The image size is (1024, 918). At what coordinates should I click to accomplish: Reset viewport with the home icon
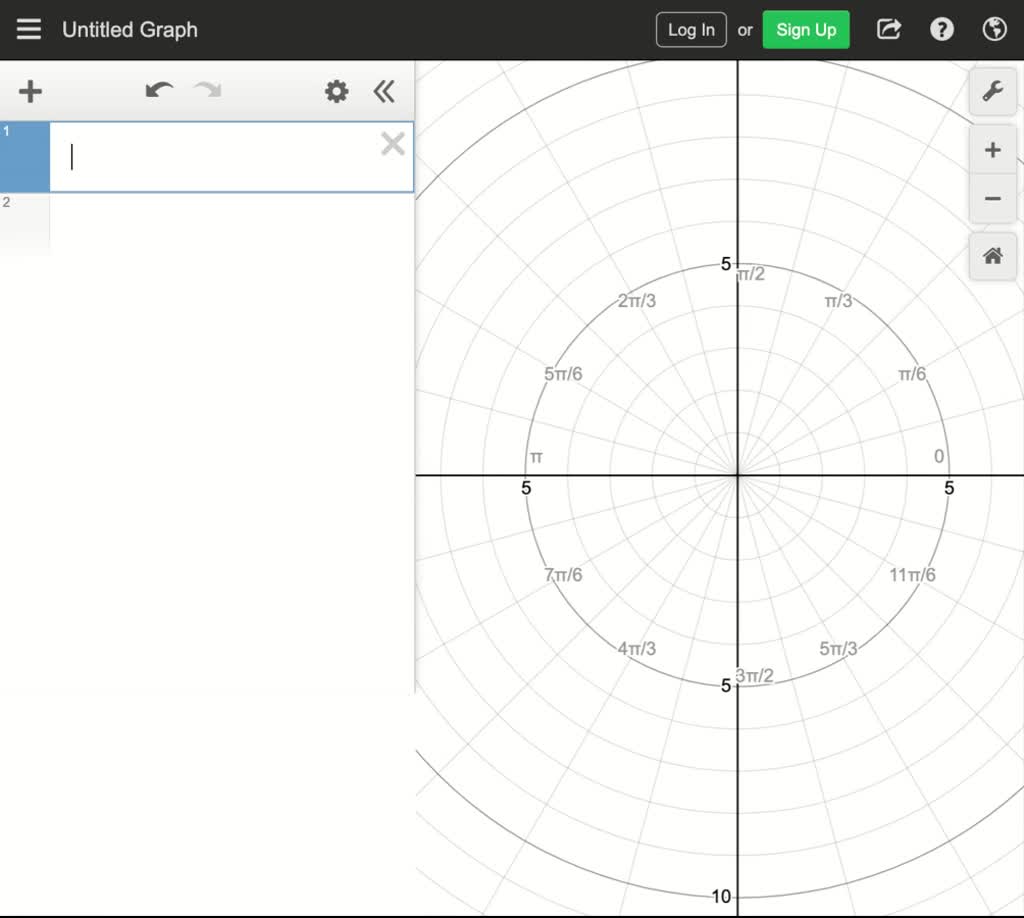tap(992, 256)
